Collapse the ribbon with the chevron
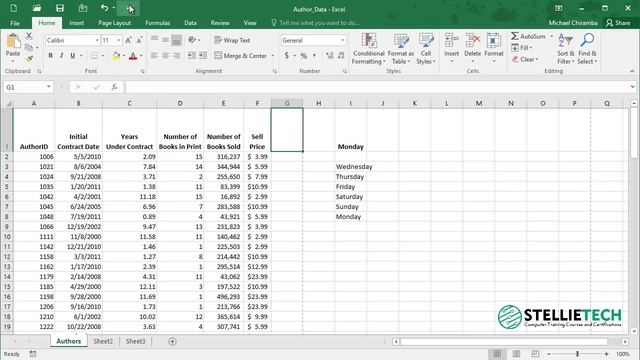This screenshot has height=360, width=640. coord(632,71)
